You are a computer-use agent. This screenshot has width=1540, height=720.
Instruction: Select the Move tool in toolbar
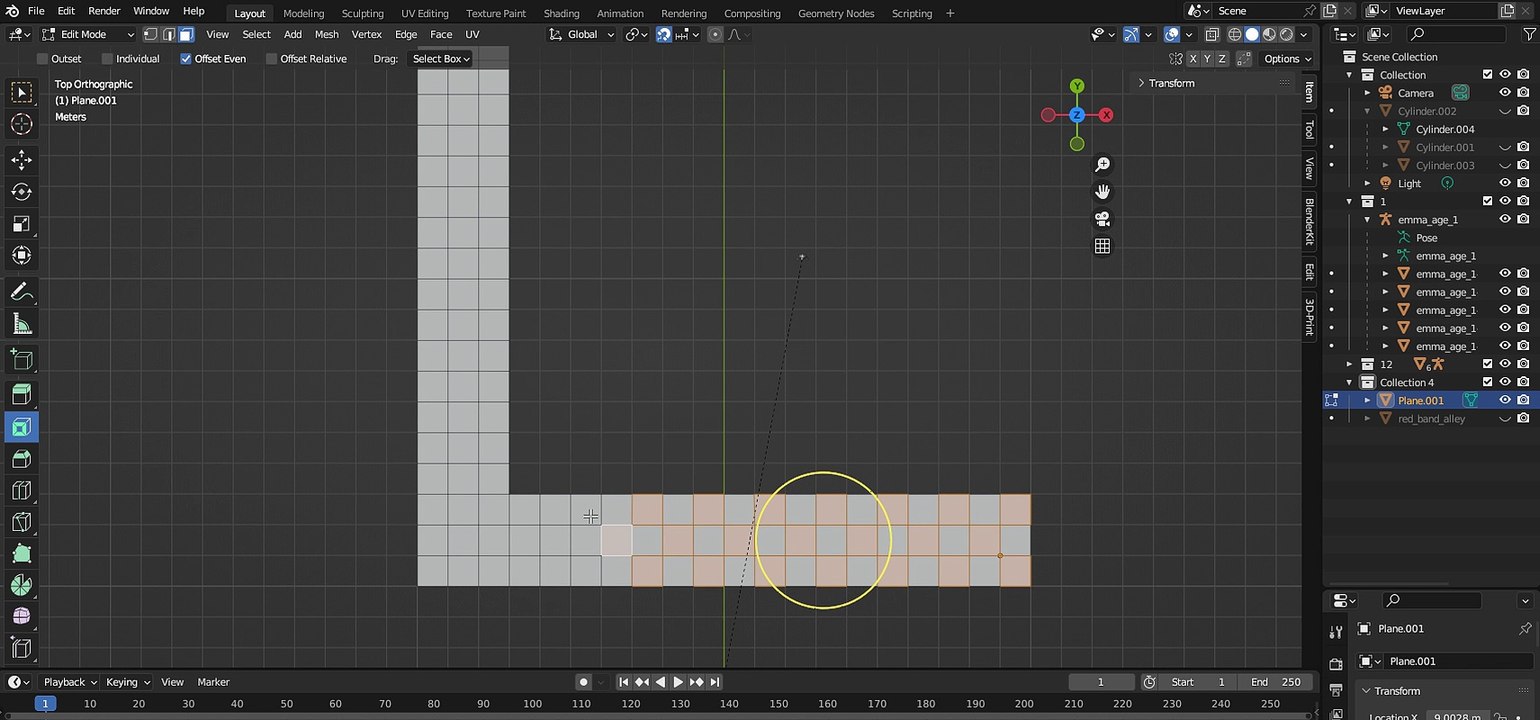point(21,160)
